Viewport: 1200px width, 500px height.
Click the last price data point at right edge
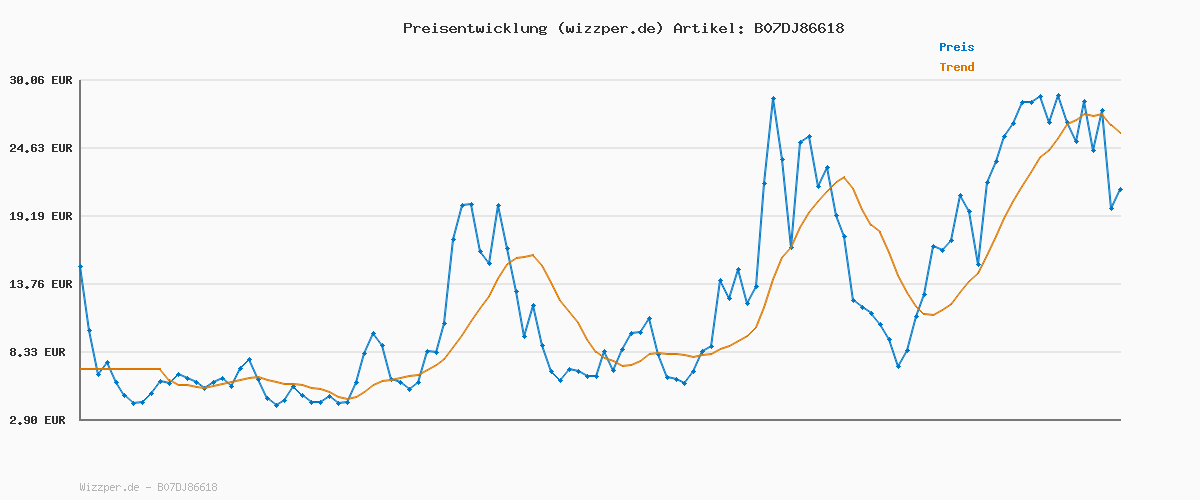click(1120, 189)
